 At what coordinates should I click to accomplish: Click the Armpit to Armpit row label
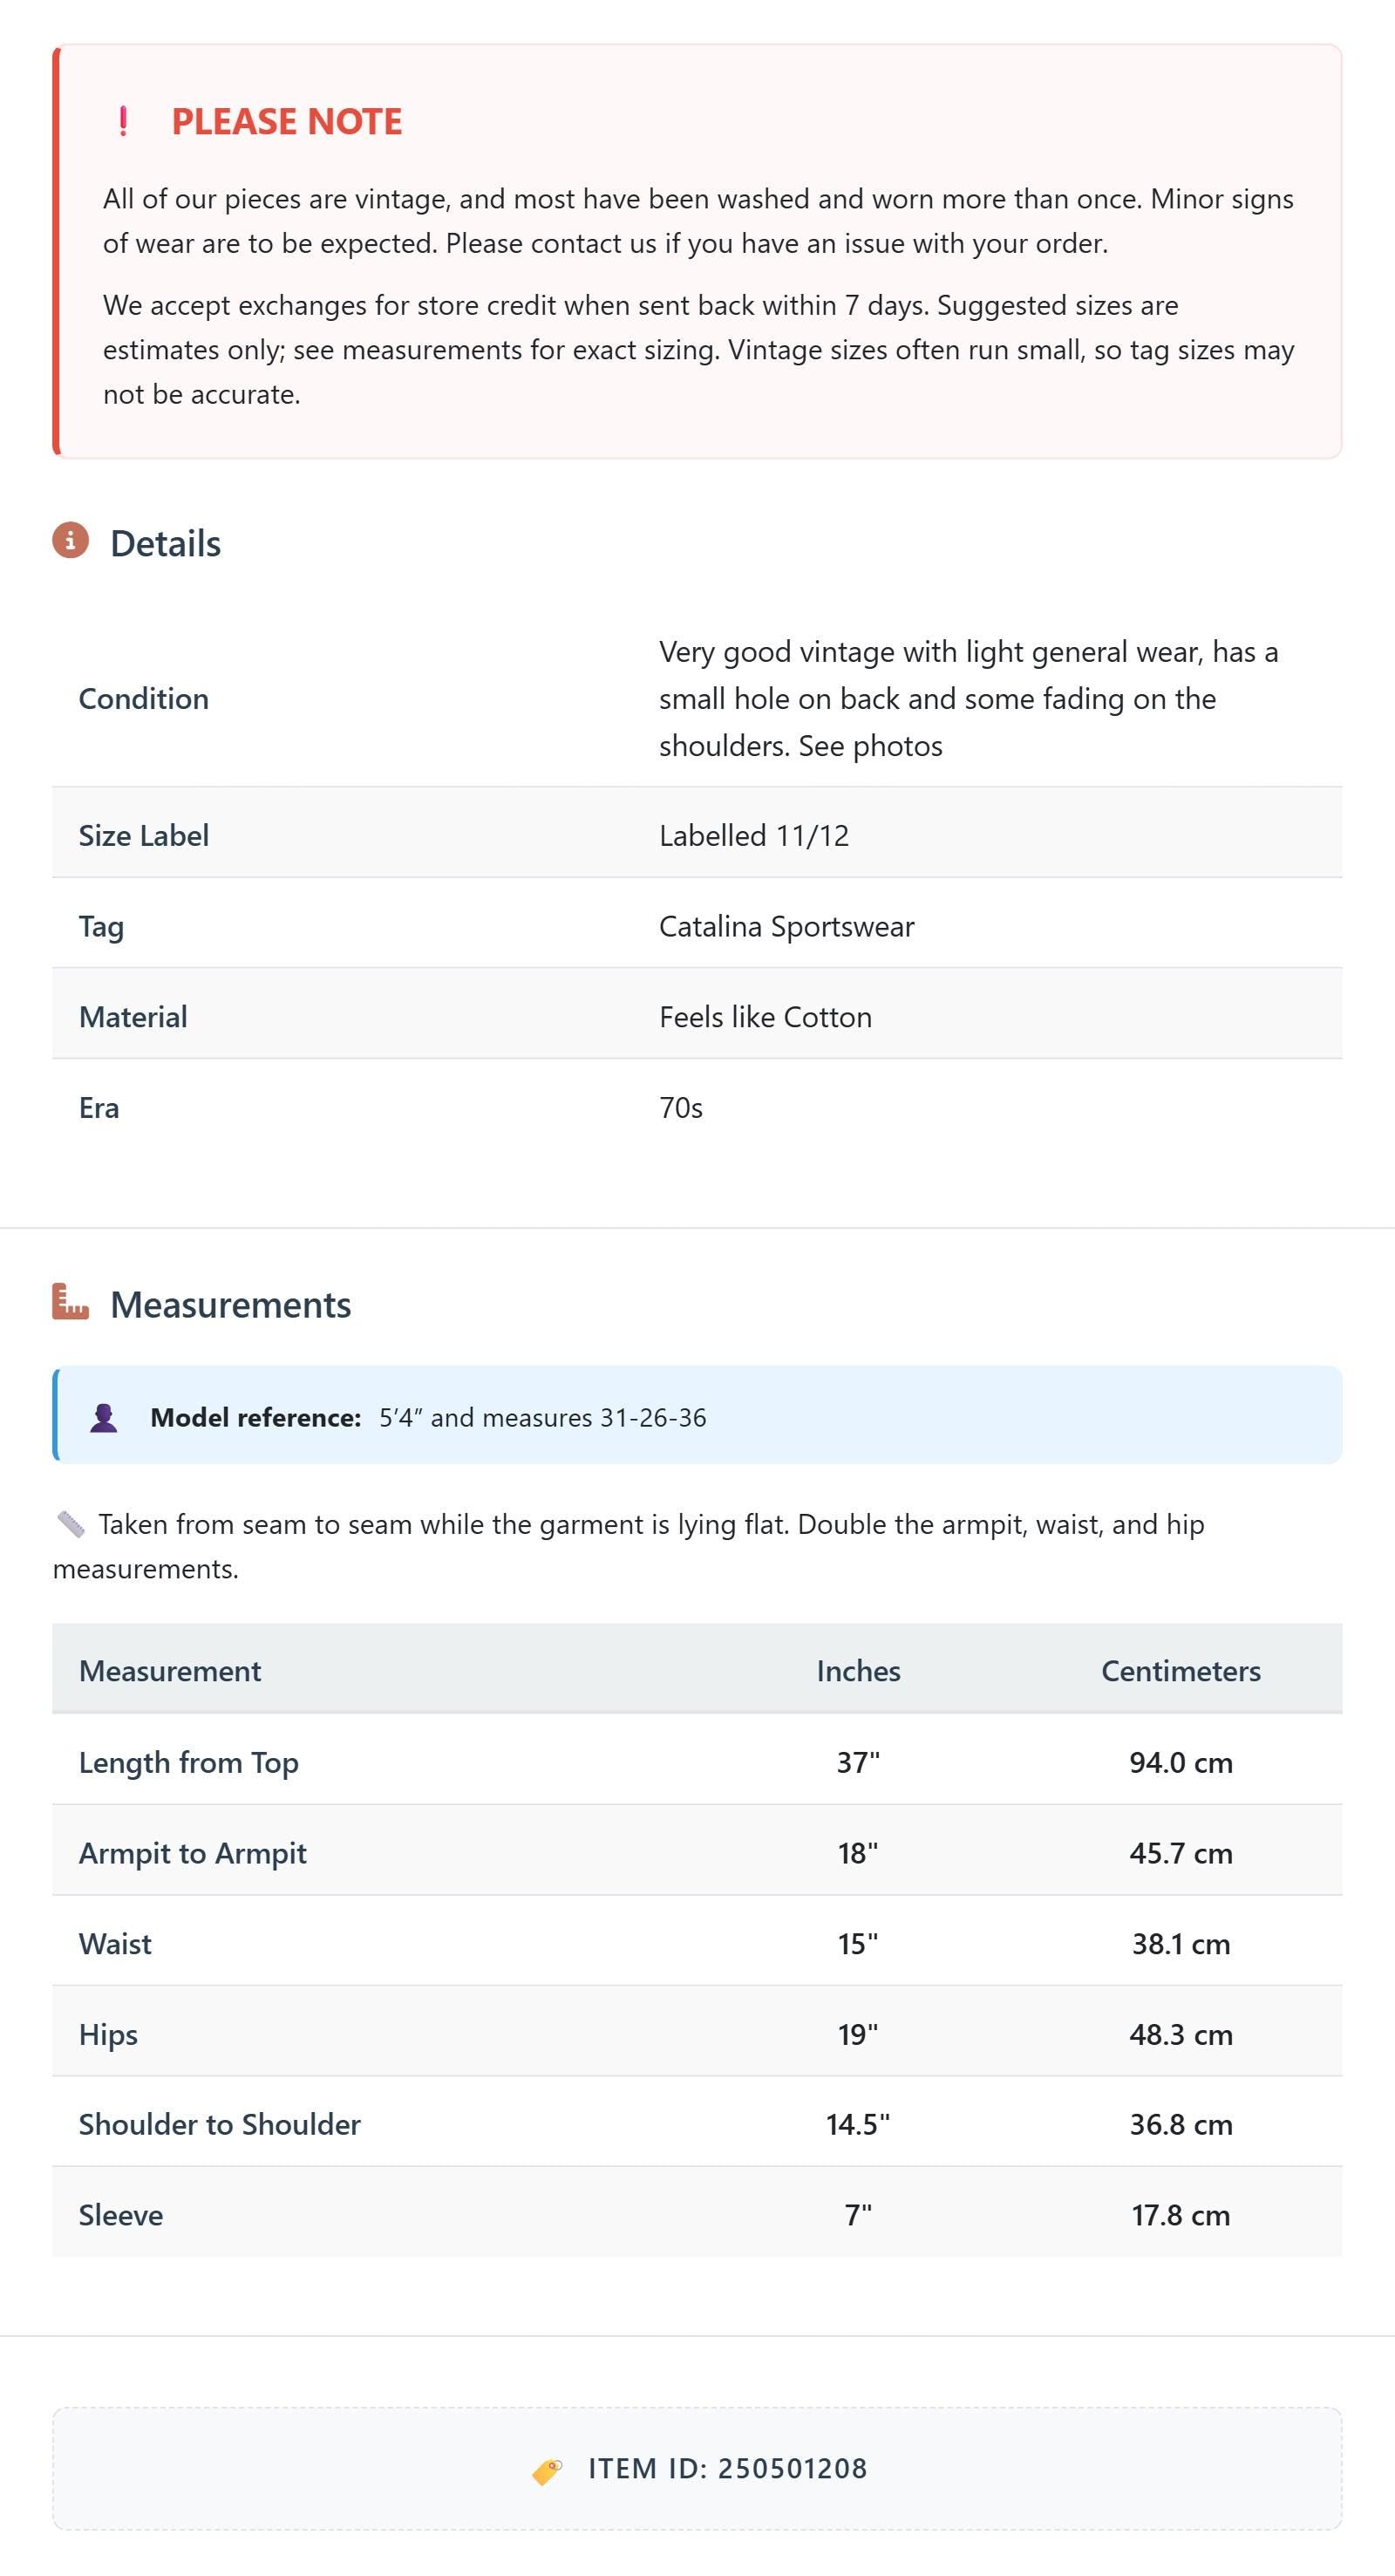click(x=193, y=1853)
